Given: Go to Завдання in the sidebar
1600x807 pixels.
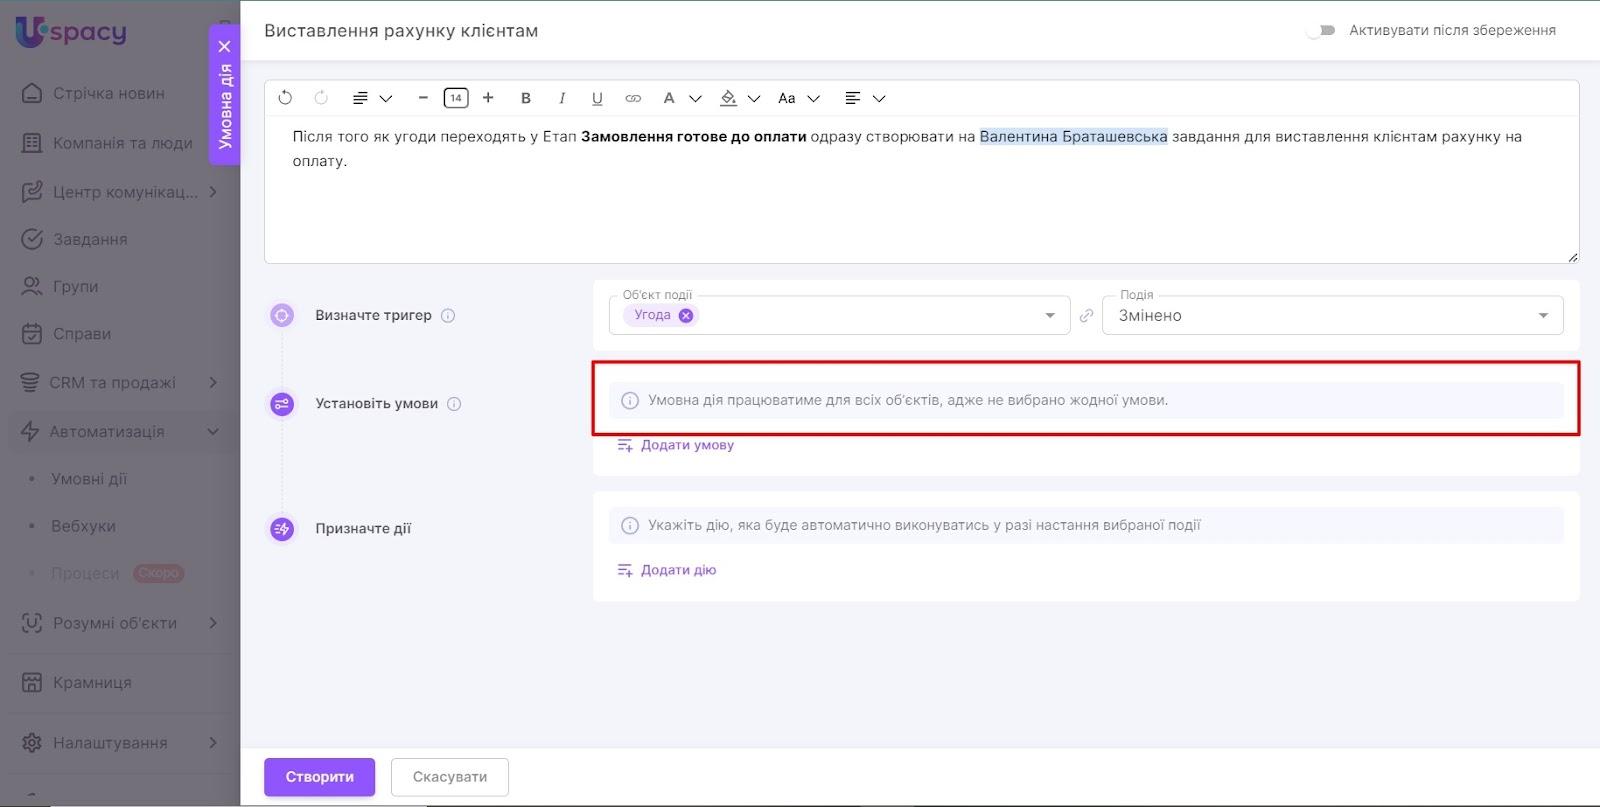Looking at the screenshot, I should pyautogui.click(x=89, y=239).
